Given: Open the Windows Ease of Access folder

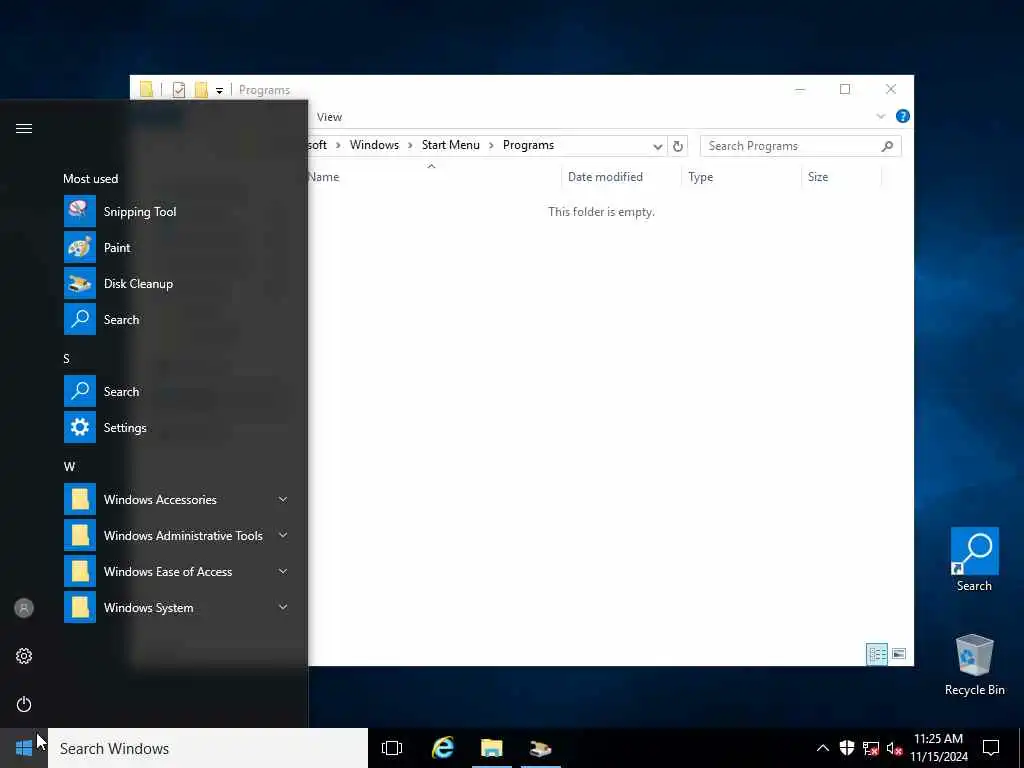Looking at the screenshot, I should (176, 571).
